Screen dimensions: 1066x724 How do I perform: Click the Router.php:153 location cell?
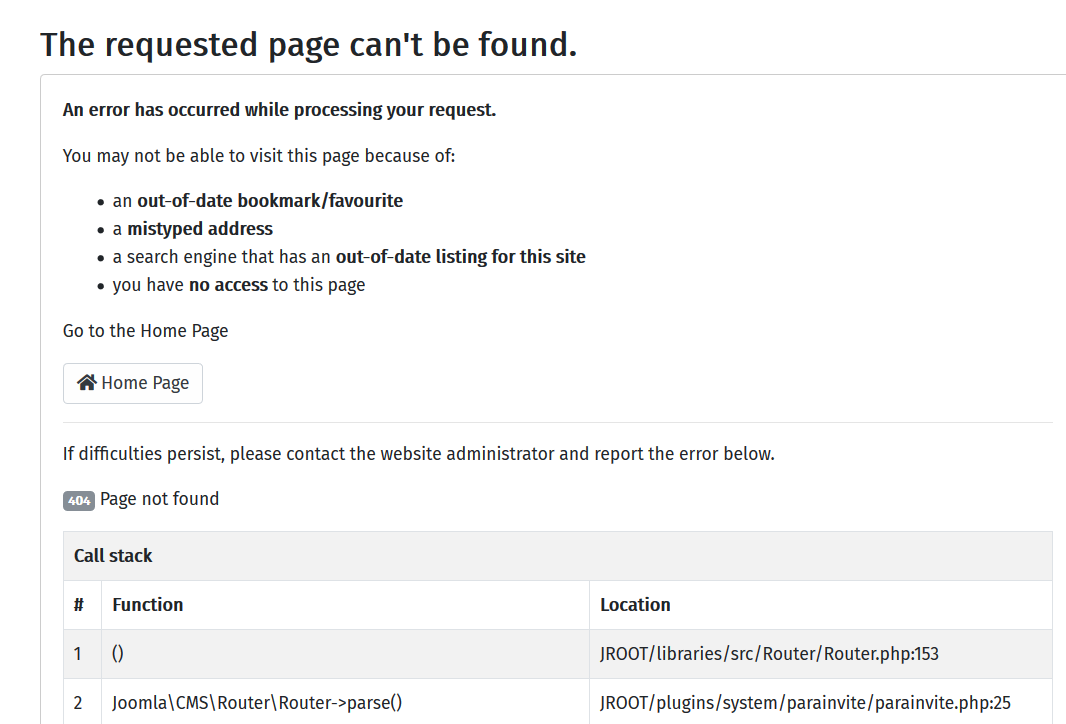[821, 654]
